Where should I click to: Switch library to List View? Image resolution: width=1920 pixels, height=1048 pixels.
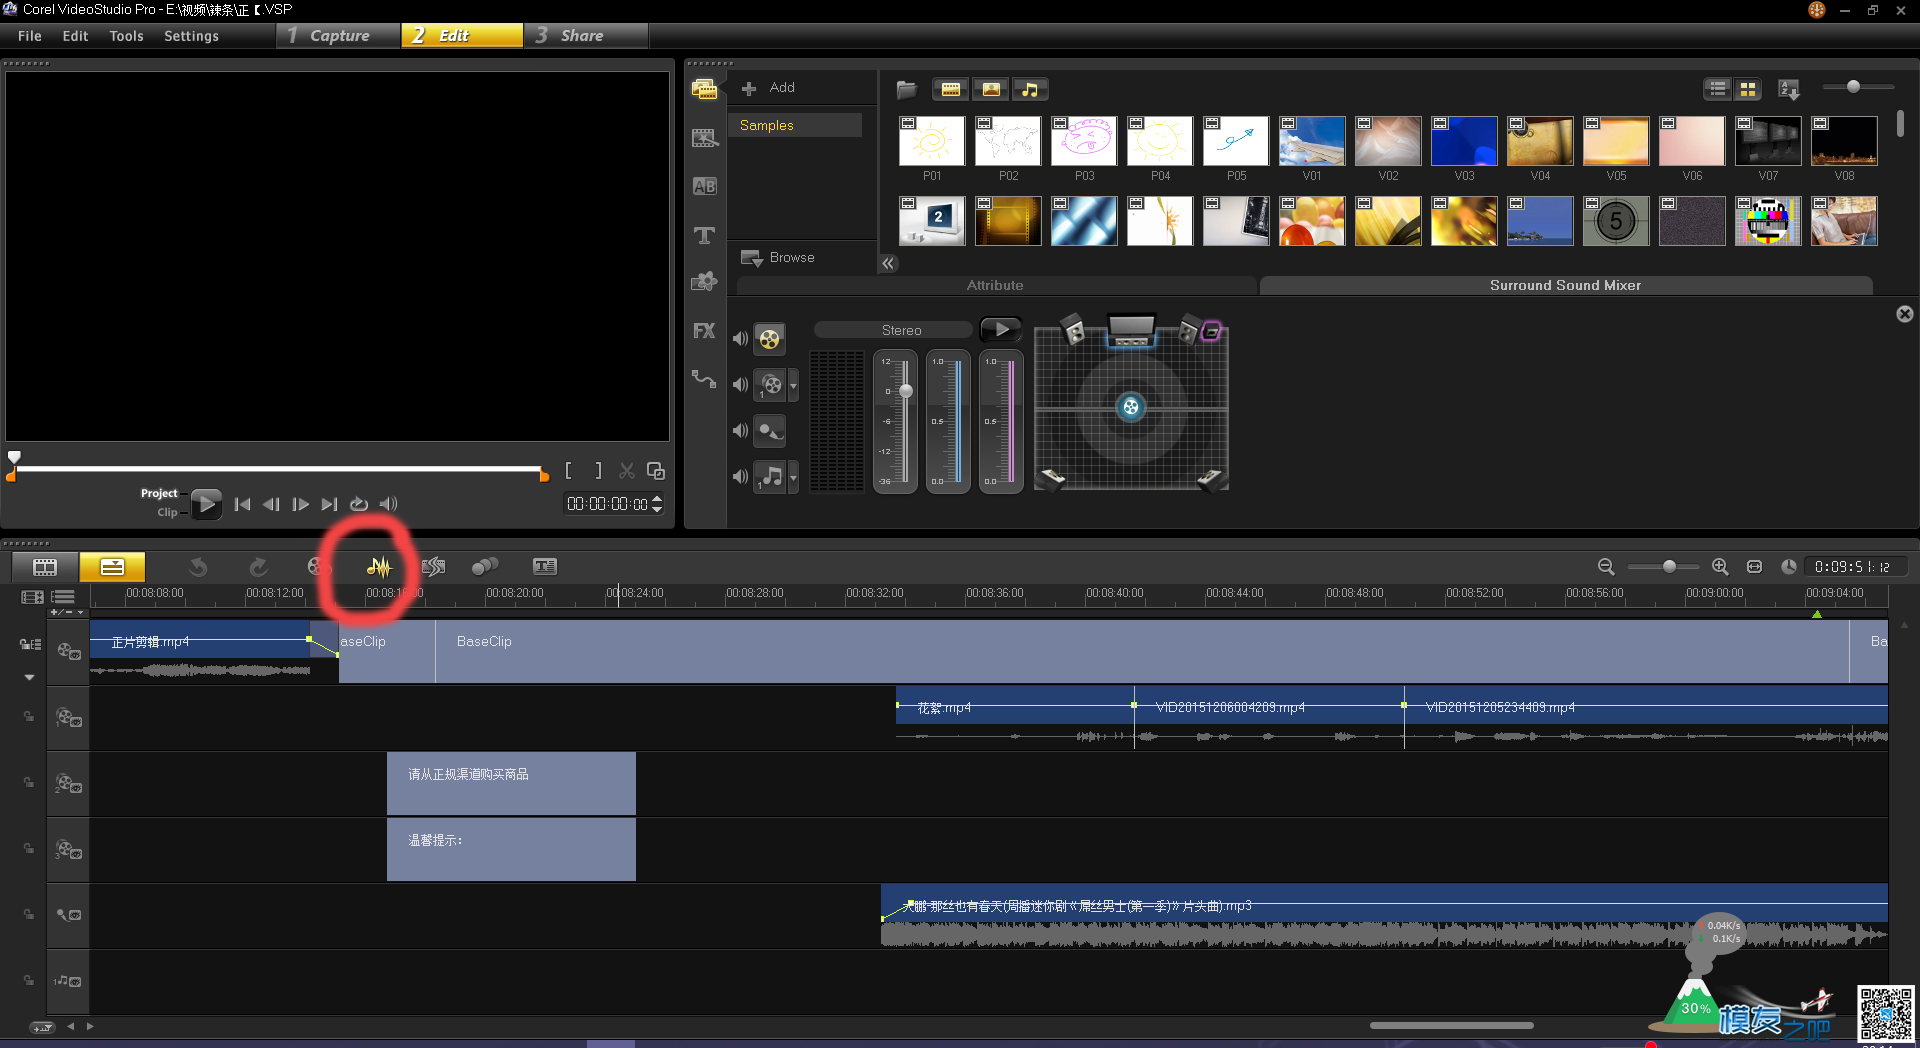point(1718,89)
